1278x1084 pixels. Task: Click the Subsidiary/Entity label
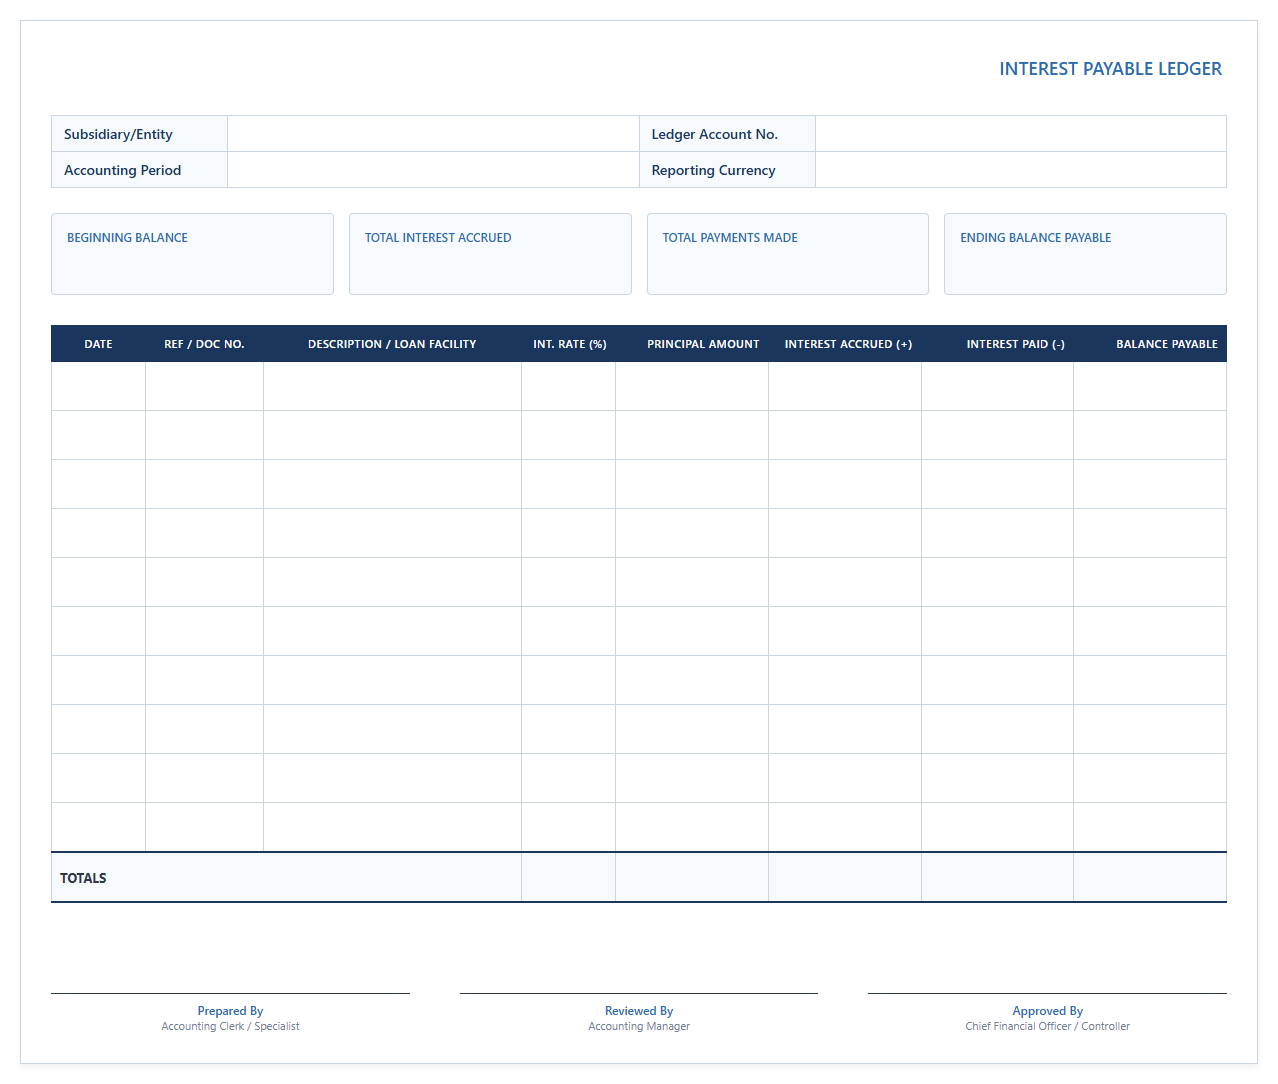coord(118,134)
